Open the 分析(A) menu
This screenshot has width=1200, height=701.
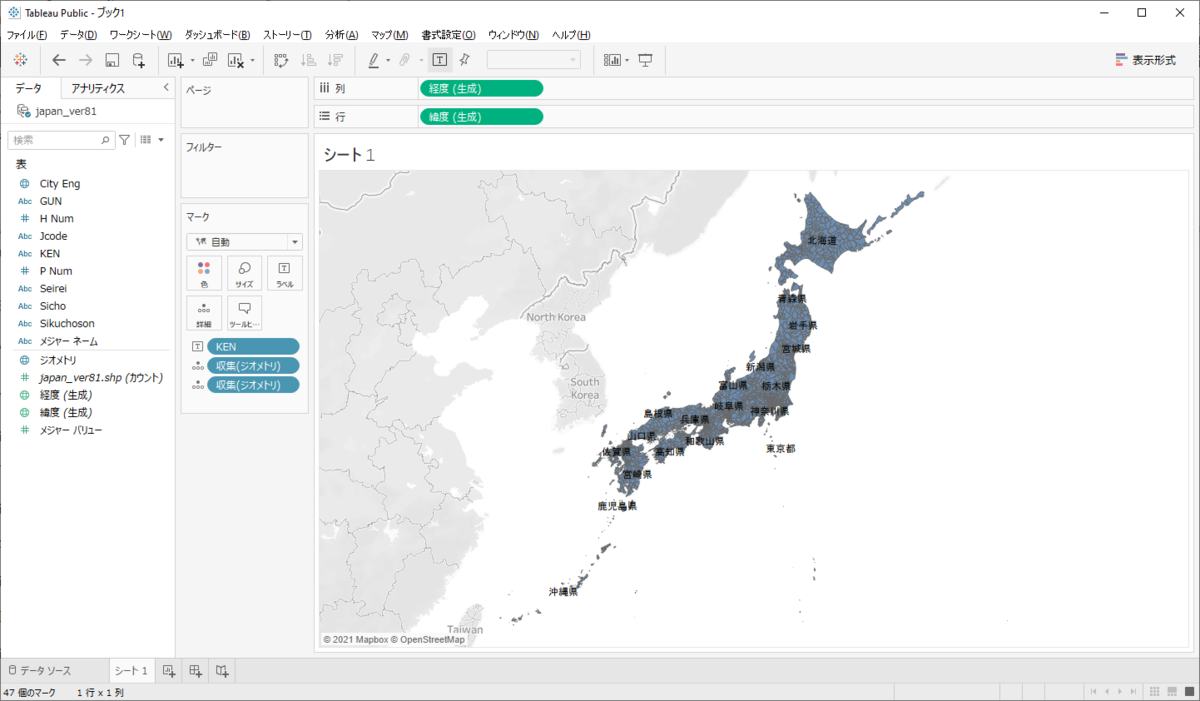341,35
